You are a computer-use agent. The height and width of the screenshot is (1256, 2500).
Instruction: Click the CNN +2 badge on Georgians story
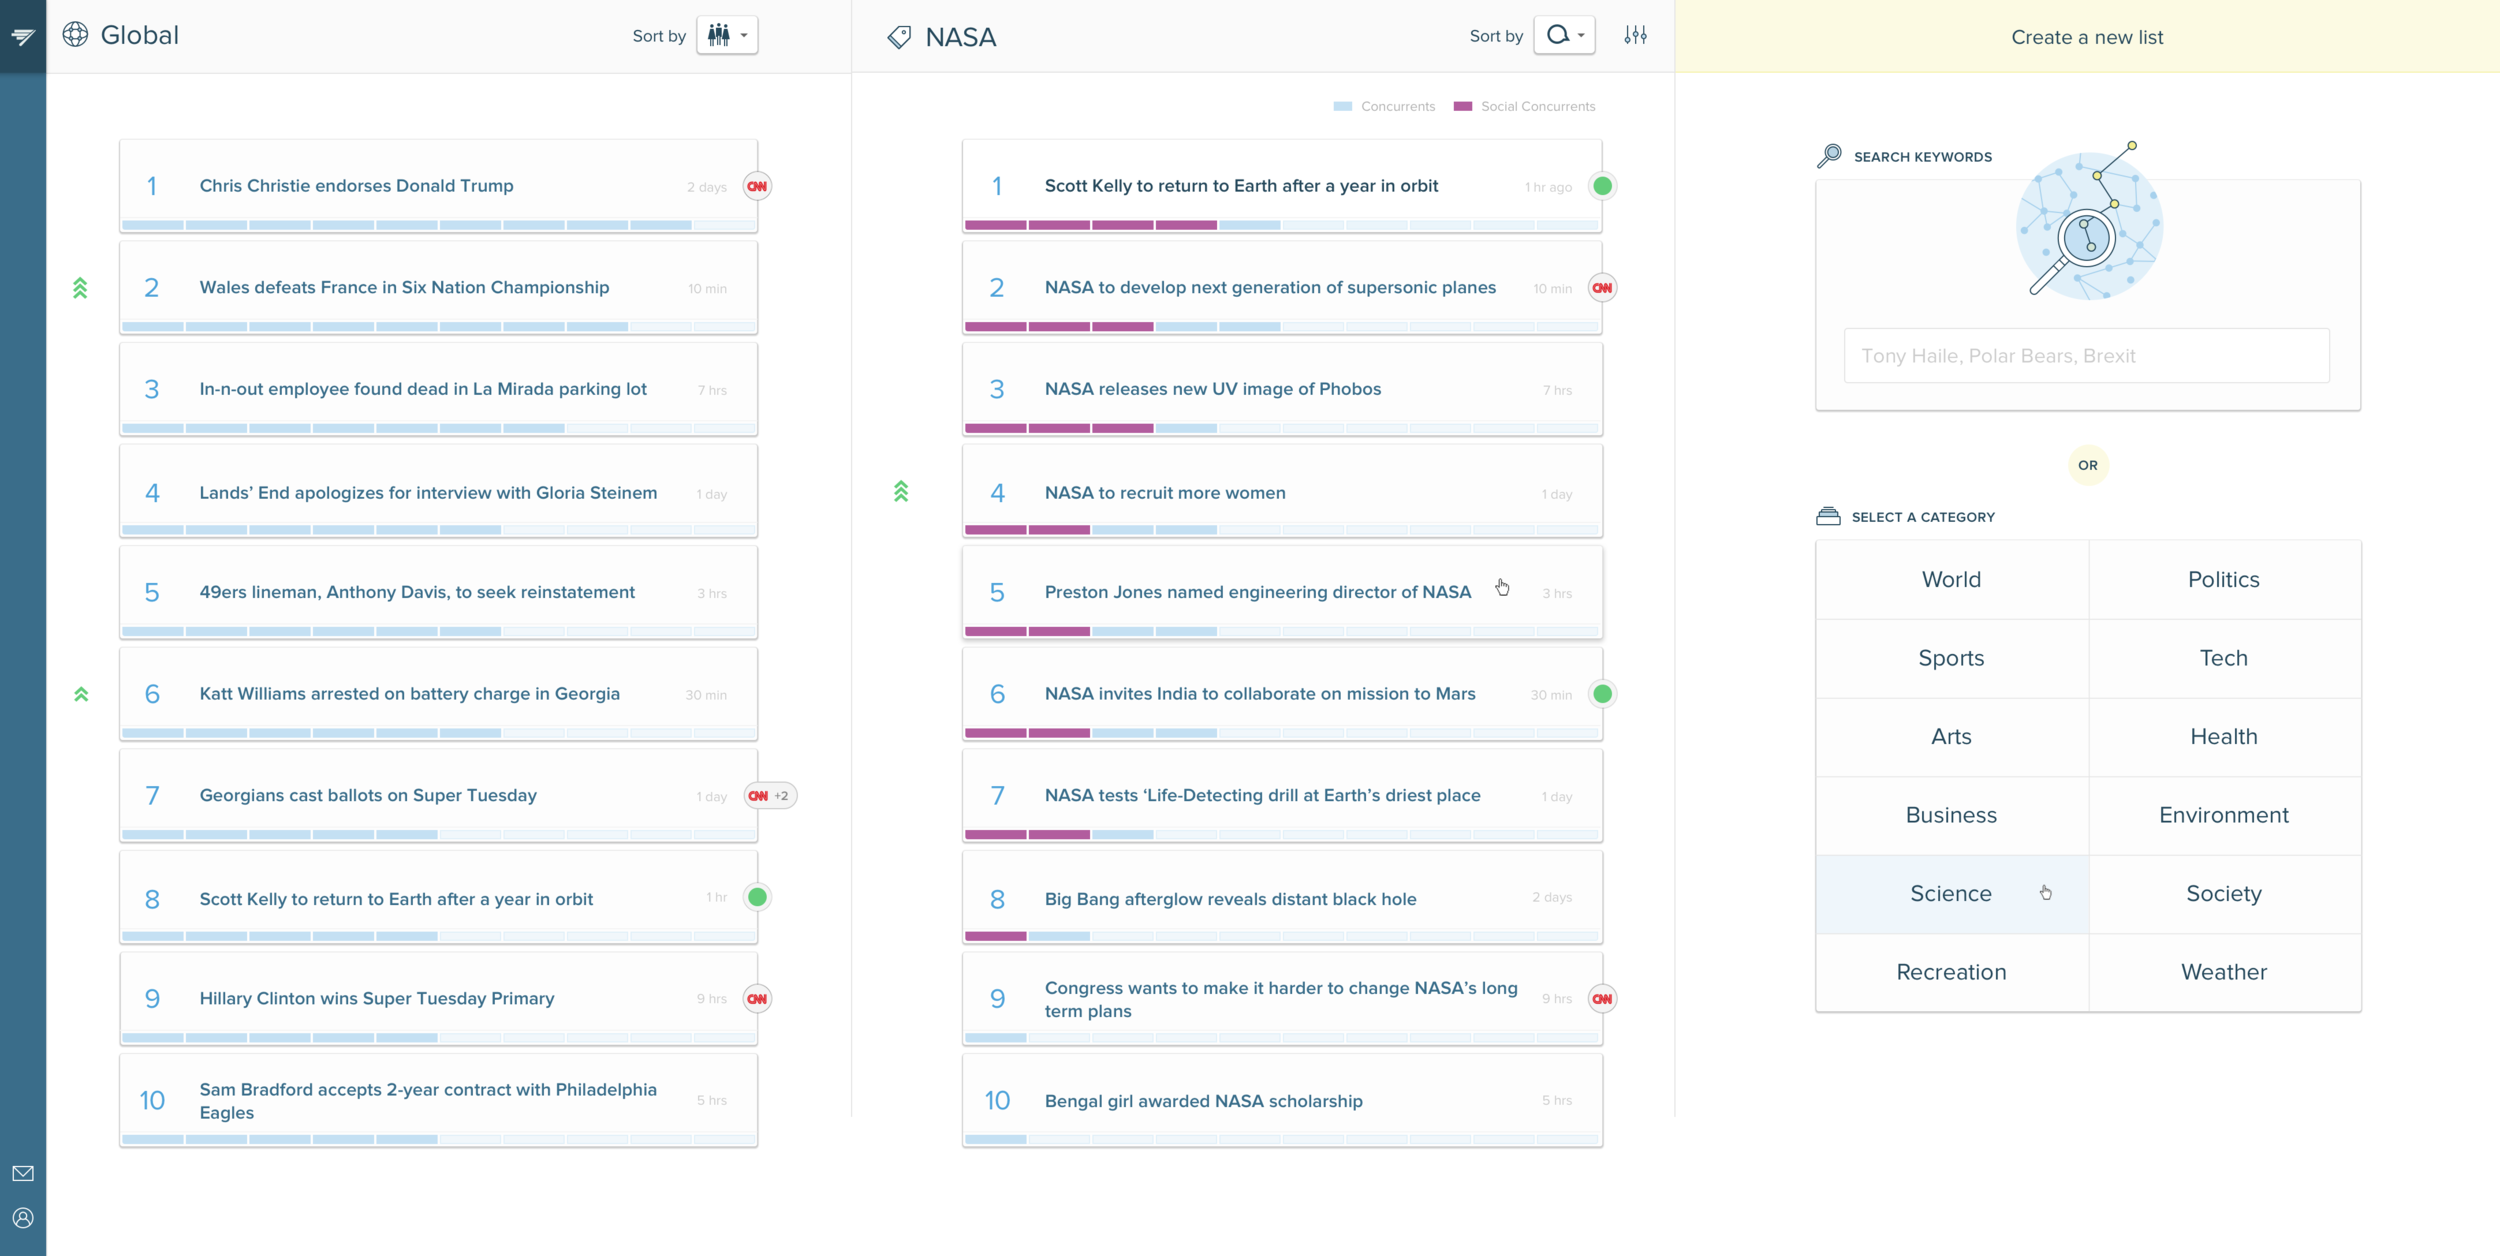point(769,796)
